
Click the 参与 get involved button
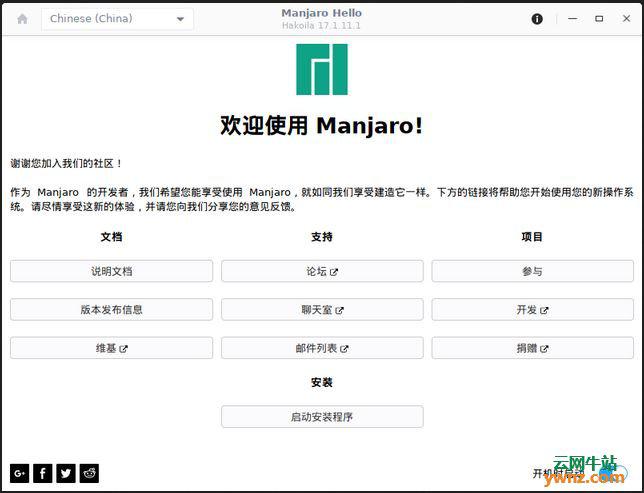point(532,271)
